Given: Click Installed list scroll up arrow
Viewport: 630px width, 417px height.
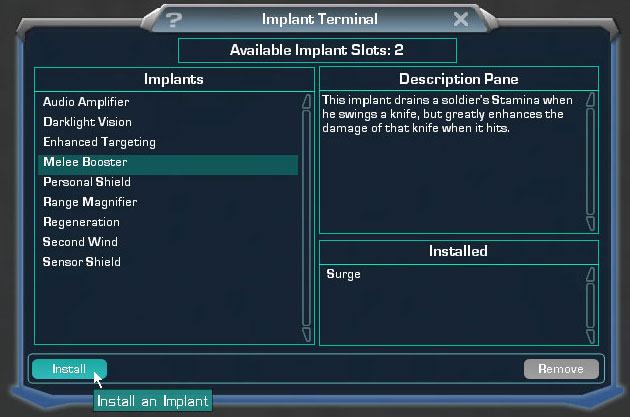Looking at the screenshot, I should tap(590, 274).
